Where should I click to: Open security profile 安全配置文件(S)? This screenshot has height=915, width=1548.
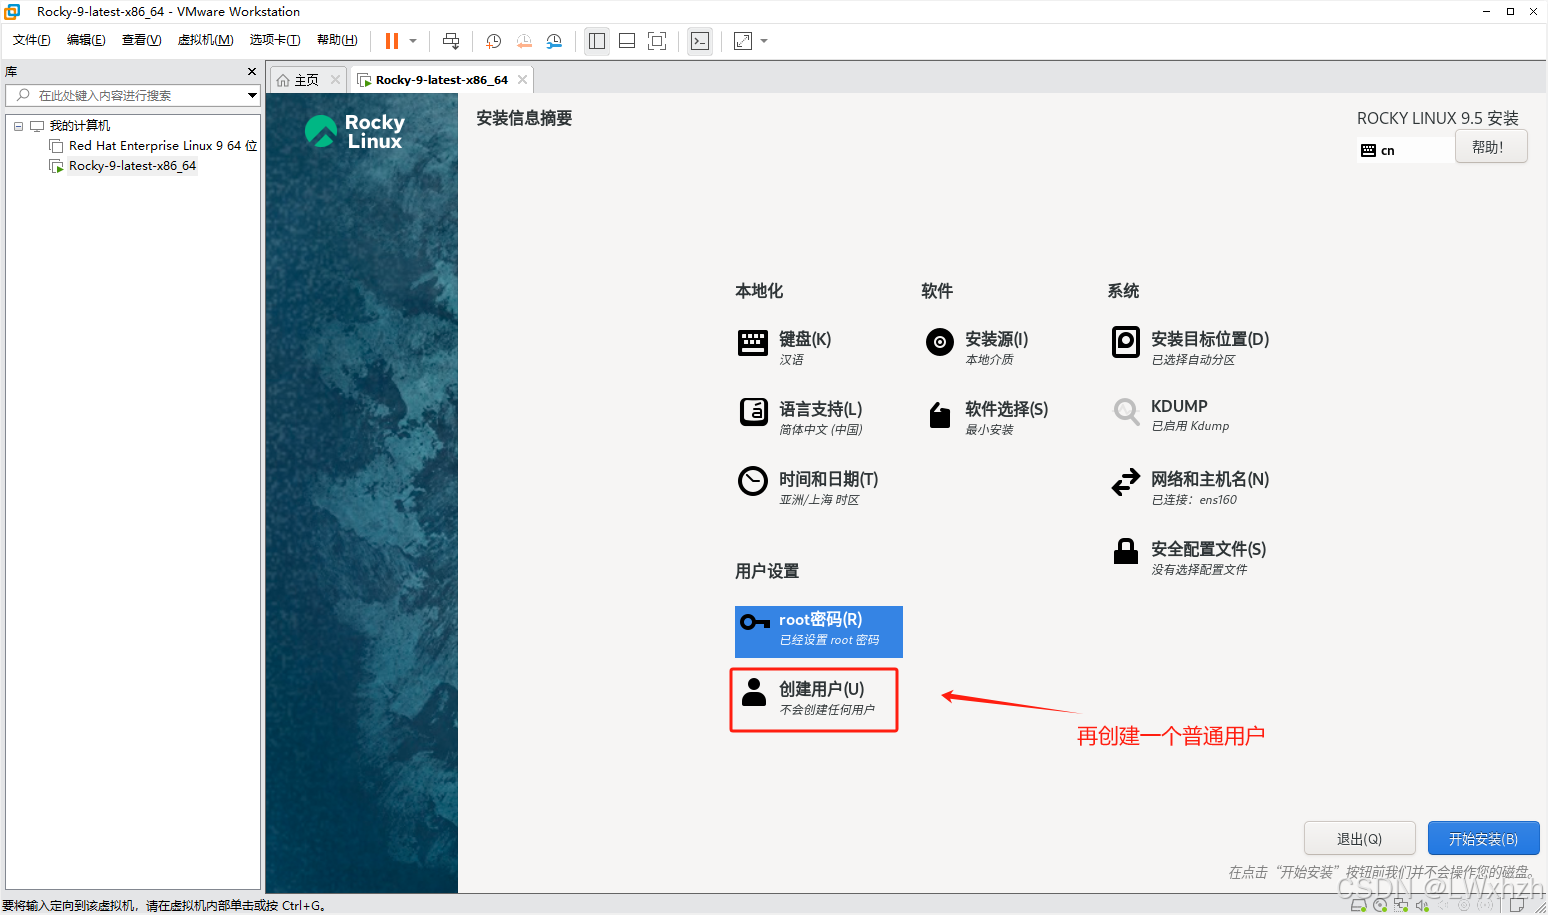tap(1189, 557)
